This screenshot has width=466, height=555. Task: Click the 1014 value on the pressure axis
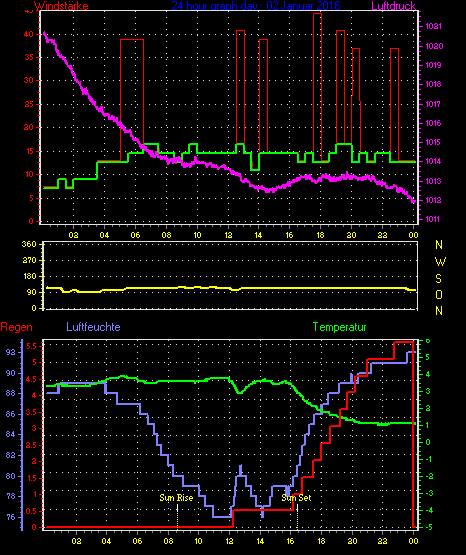(x=433, y=161)
